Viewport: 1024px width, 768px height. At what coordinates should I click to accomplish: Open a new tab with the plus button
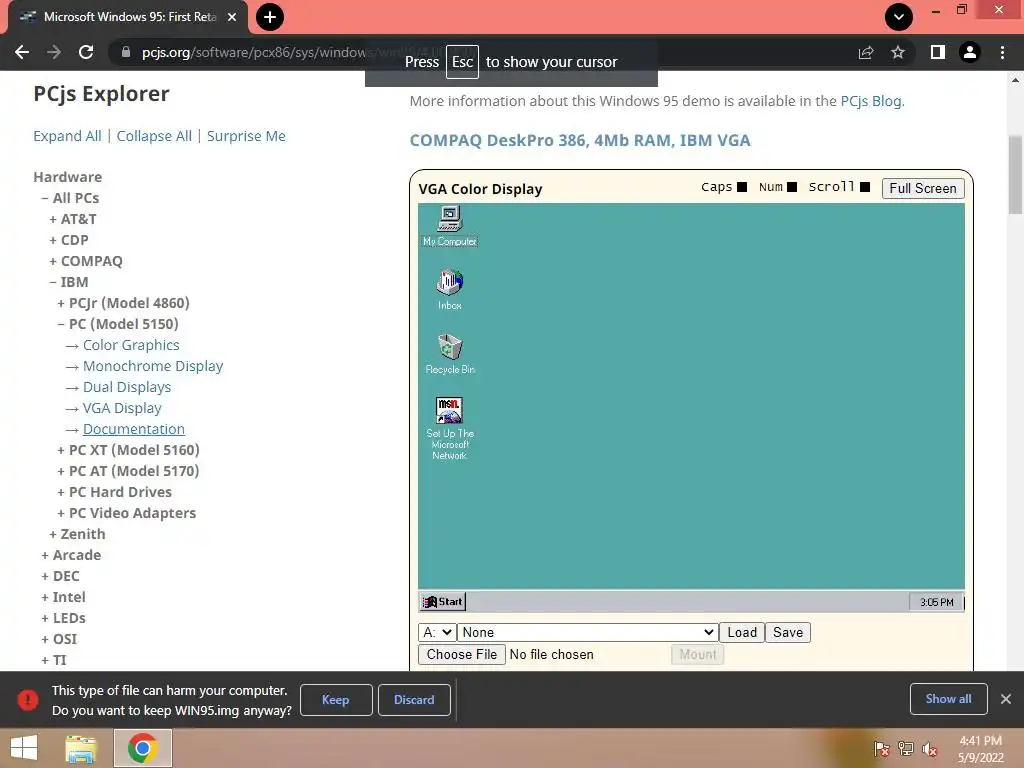coord(270,17)
